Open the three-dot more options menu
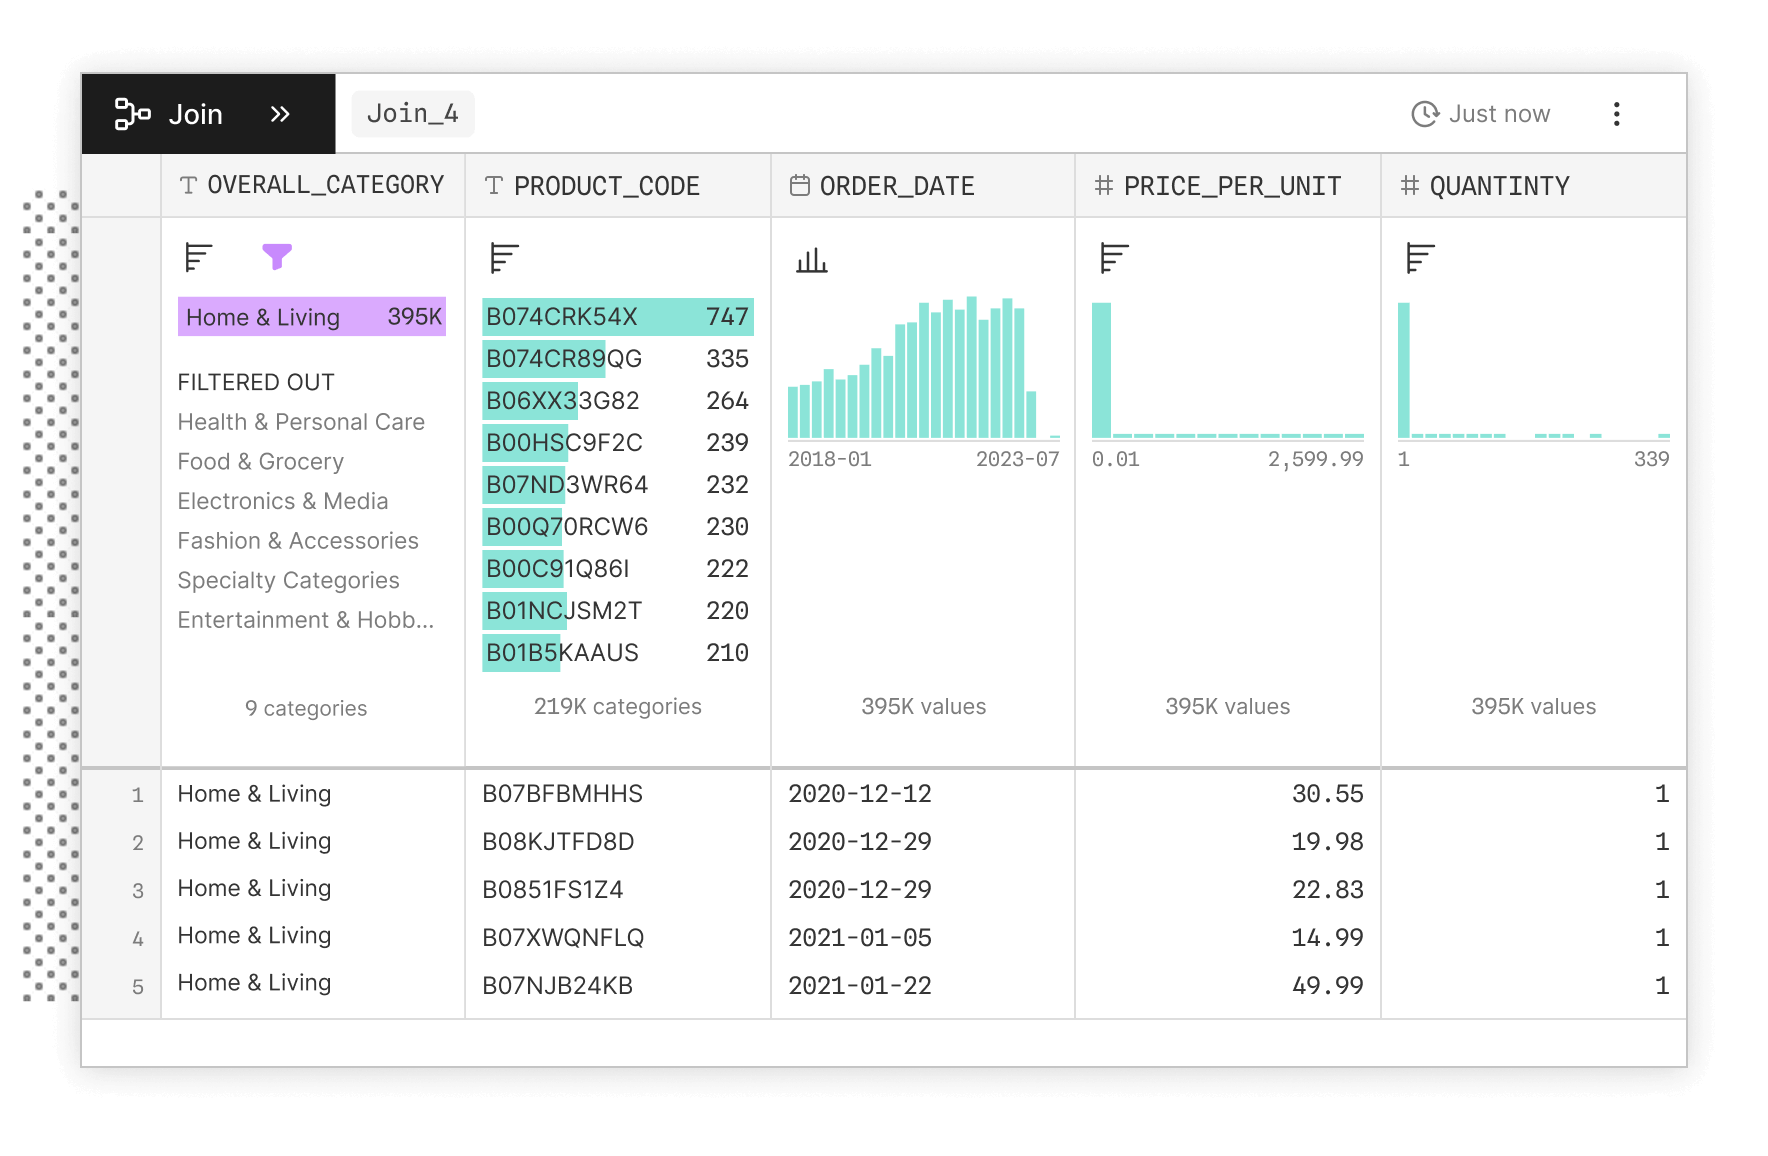The width and height of the screenshot is (1768, 1156). tap(1616, 114)
